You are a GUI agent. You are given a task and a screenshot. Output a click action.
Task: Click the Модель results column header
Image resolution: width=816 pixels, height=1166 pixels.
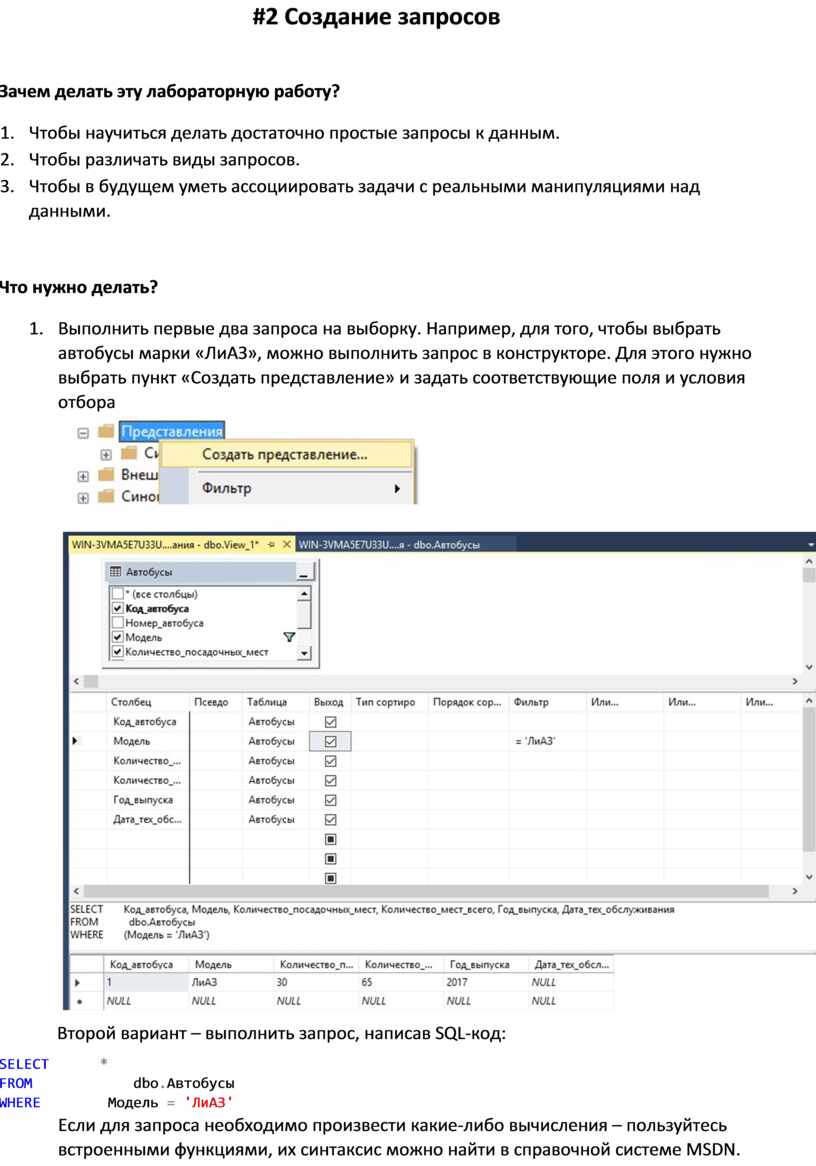(x=231, y=964)
